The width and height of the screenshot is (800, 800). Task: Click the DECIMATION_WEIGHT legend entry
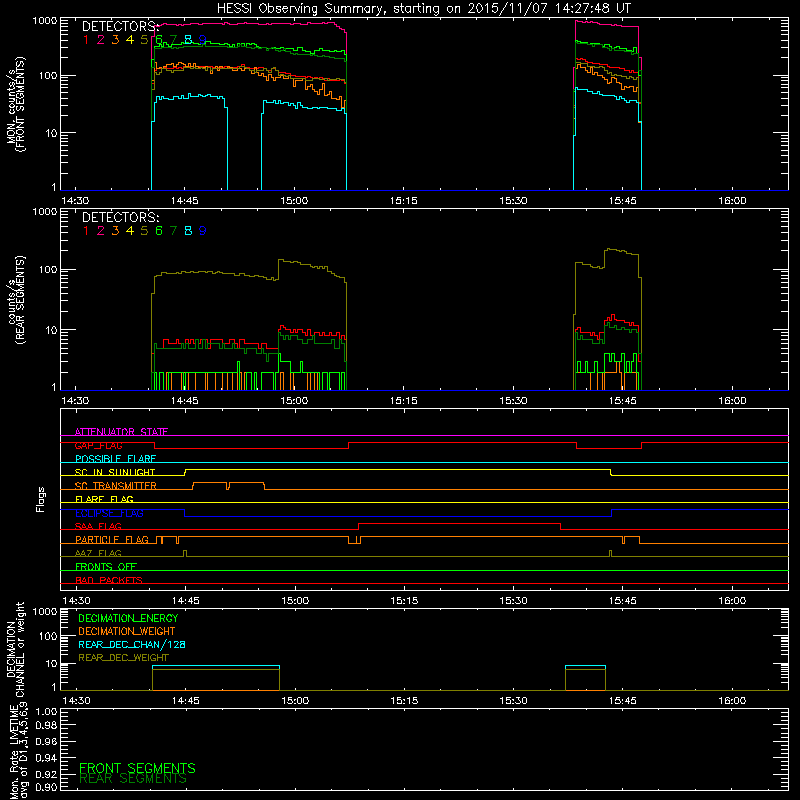(x=127, y=632)
